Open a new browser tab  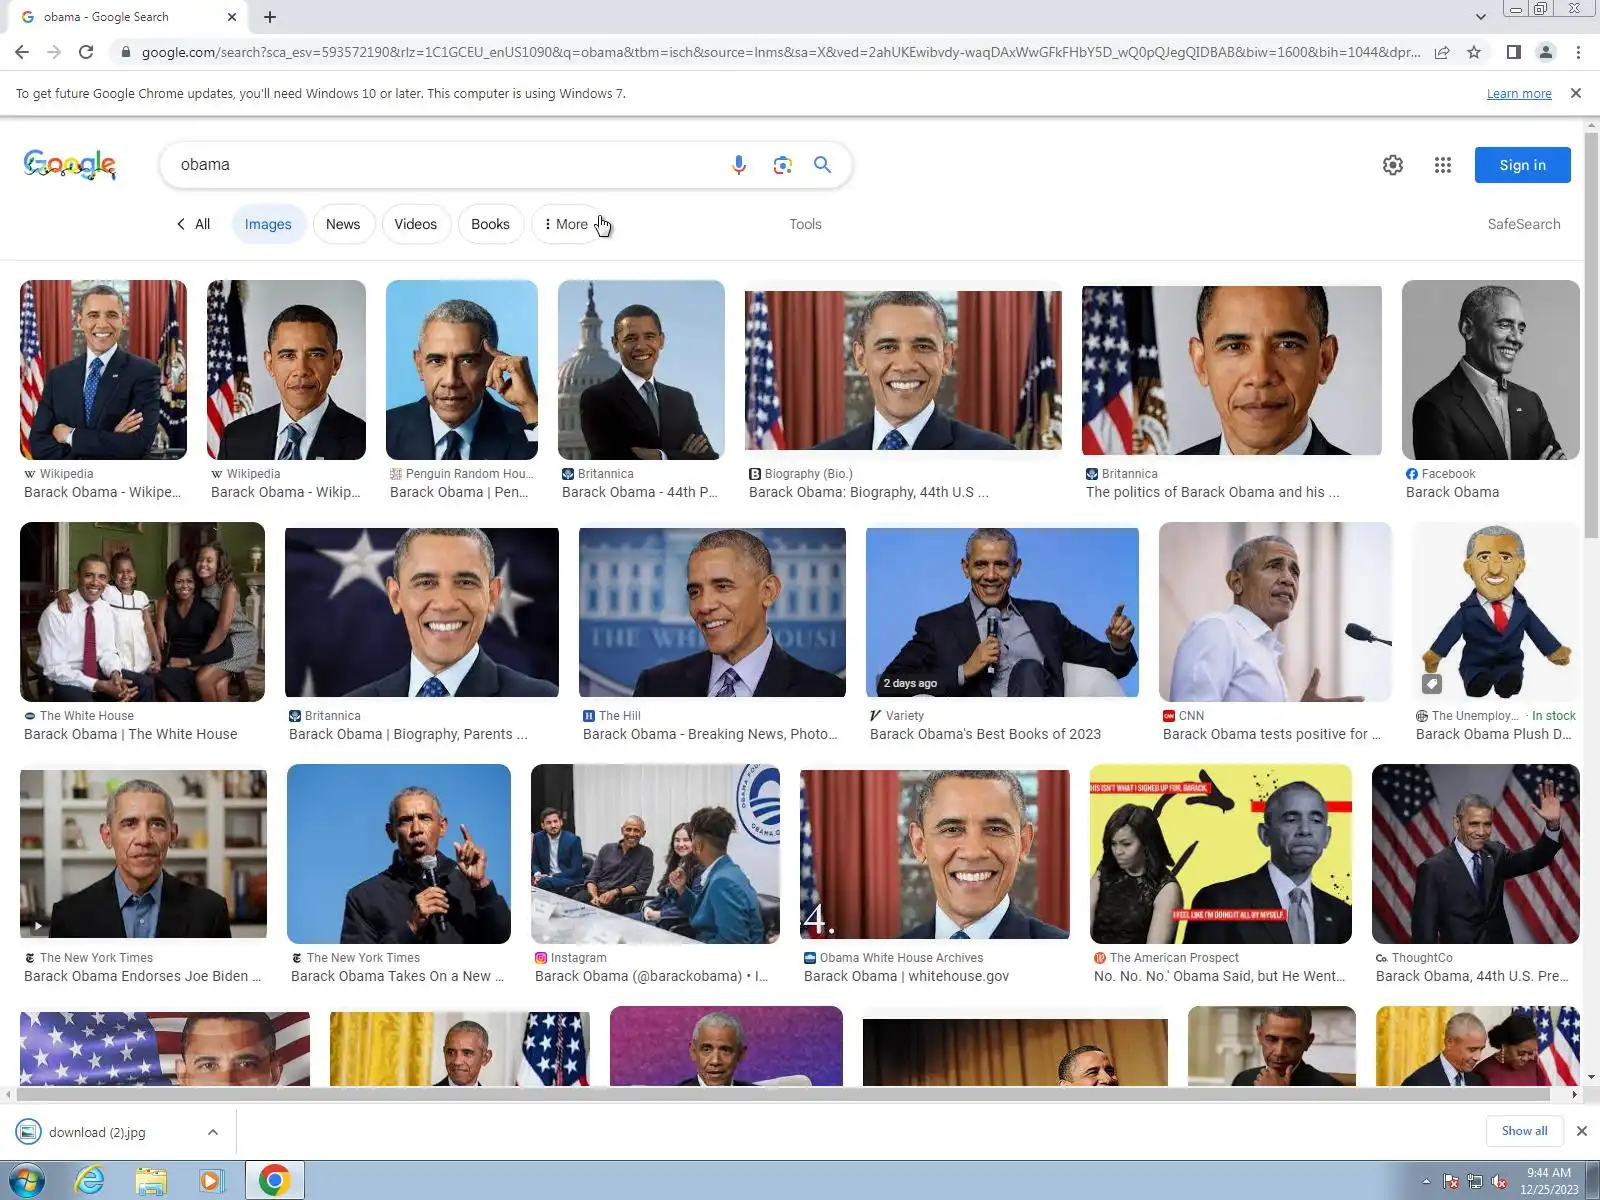pos(270,17)
